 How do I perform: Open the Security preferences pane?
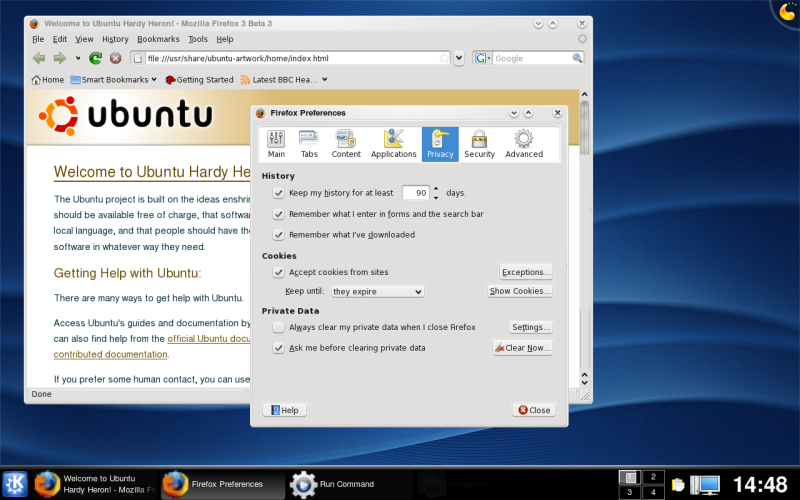[479, 144]
